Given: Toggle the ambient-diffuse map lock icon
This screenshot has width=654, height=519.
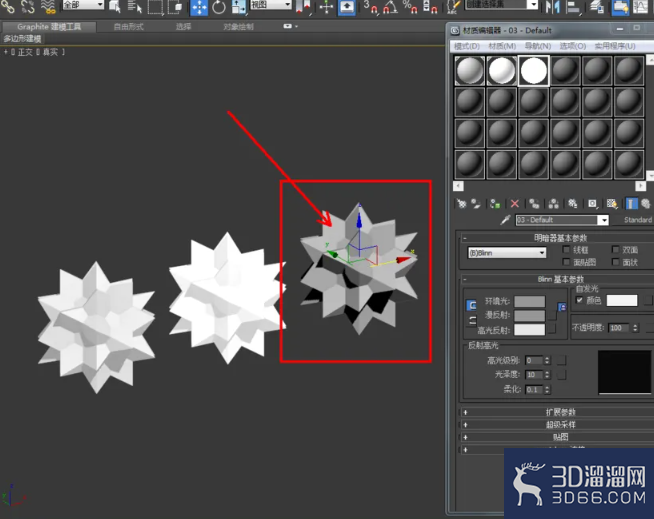Looking at the screenshot, I should tap(562, 307).
